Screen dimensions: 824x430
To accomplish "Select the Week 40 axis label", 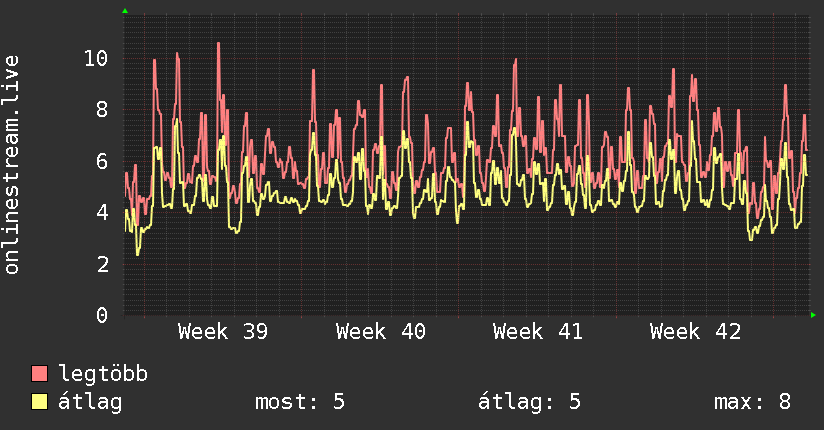I will 380,332.
